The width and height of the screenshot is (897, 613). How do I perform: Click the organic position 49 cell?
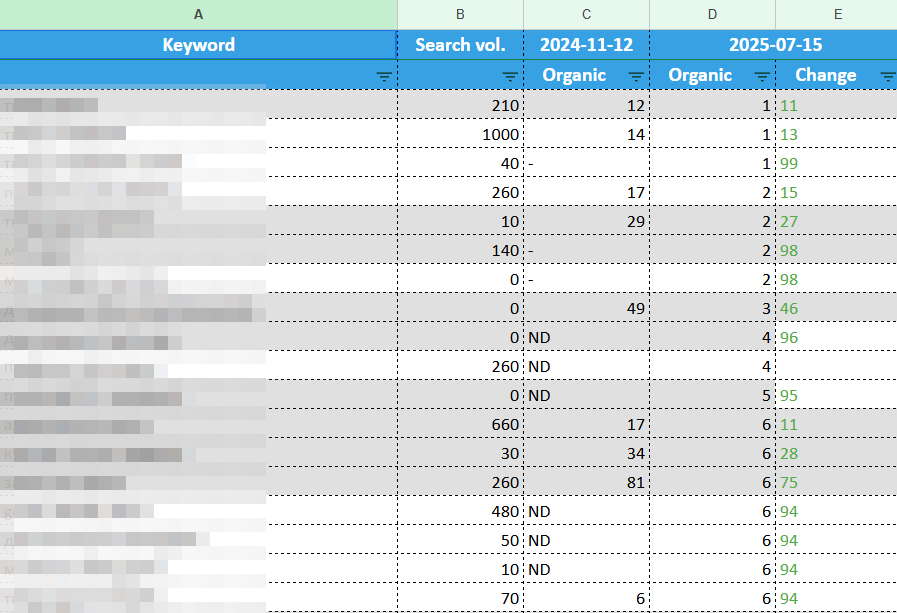(x=586, y=309)
